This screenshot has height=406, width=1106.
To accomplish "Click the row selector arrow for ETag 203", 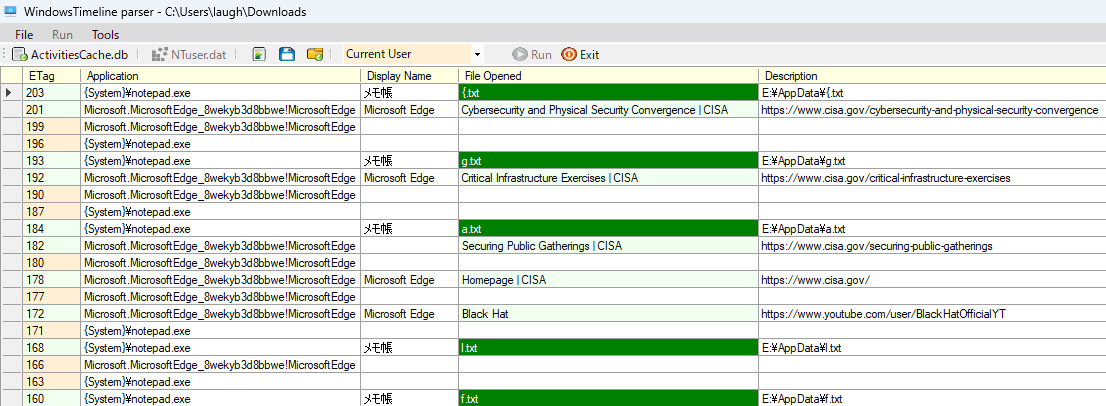I will click(11, 92).
